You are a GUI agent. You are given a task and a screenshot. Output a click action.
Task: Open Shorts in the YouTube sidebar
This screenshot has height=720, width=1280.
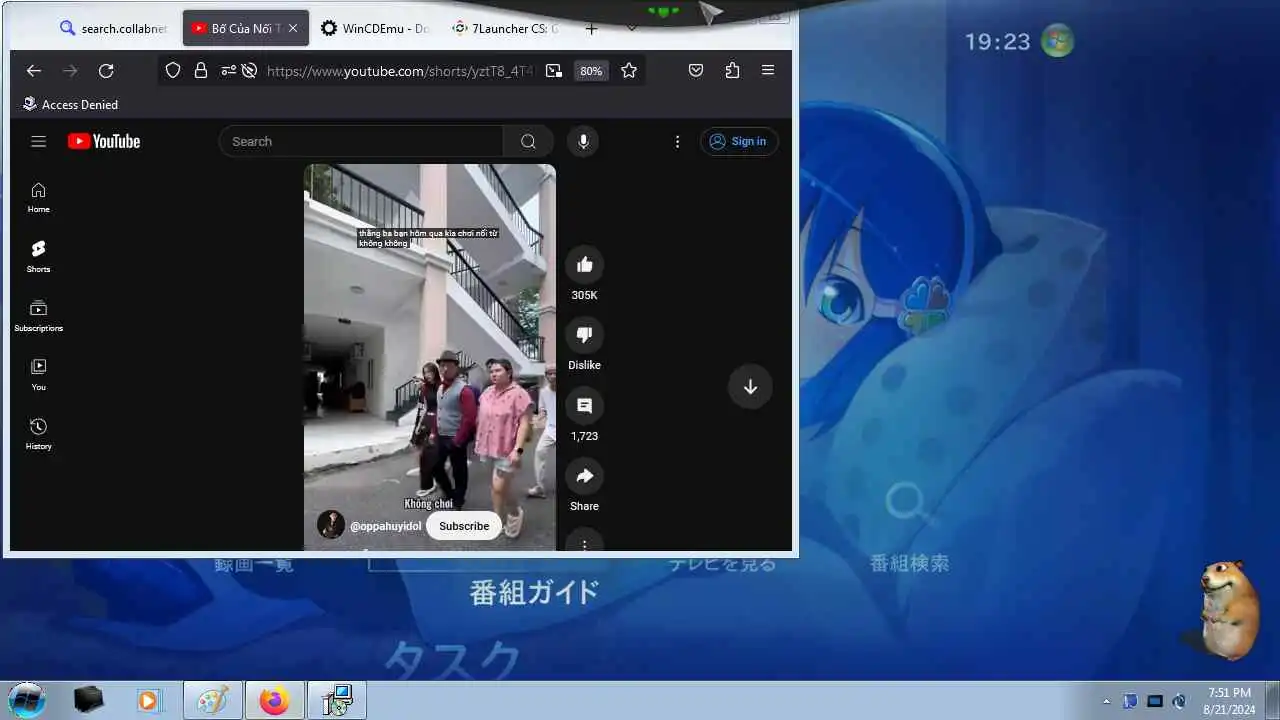(39, 257)
